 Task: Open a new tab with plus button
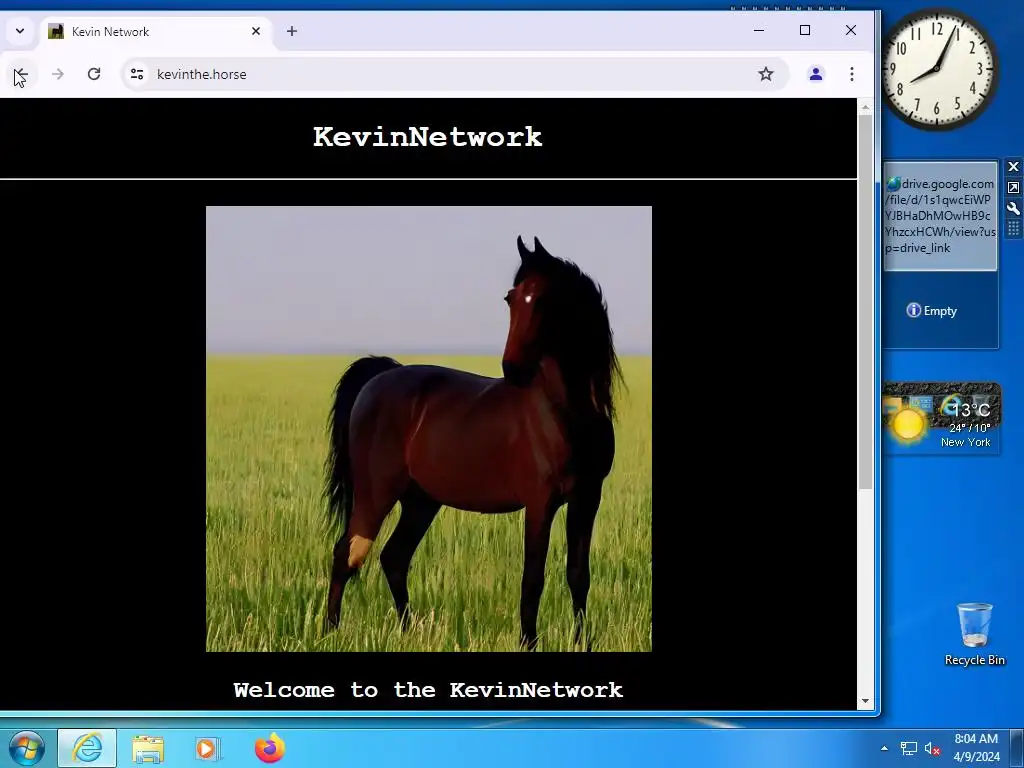[x=292, y=31]
